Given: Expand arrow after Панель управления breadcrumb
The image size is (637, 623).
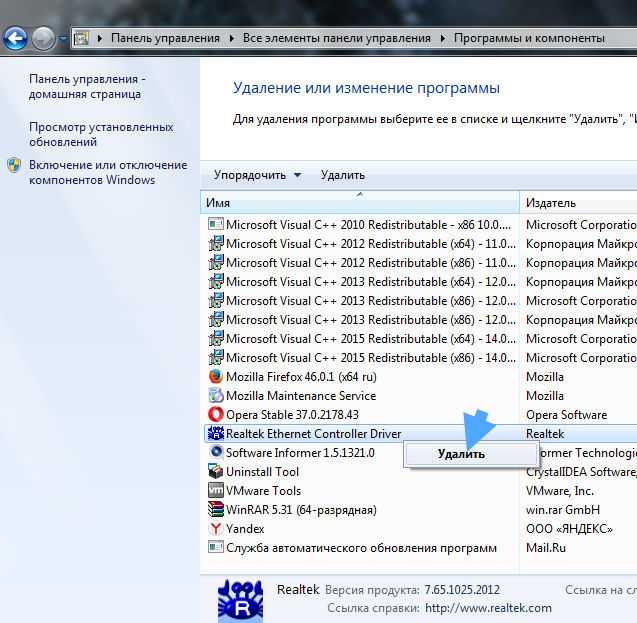Looking at the screenshot, I should (x=232, y=39).
